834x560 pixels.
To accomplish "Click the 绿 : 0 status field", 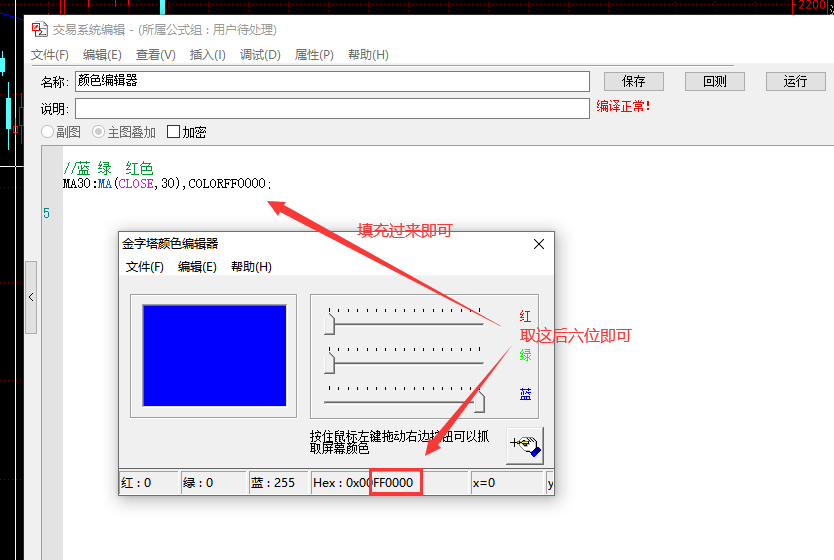I will click(213, 482).
